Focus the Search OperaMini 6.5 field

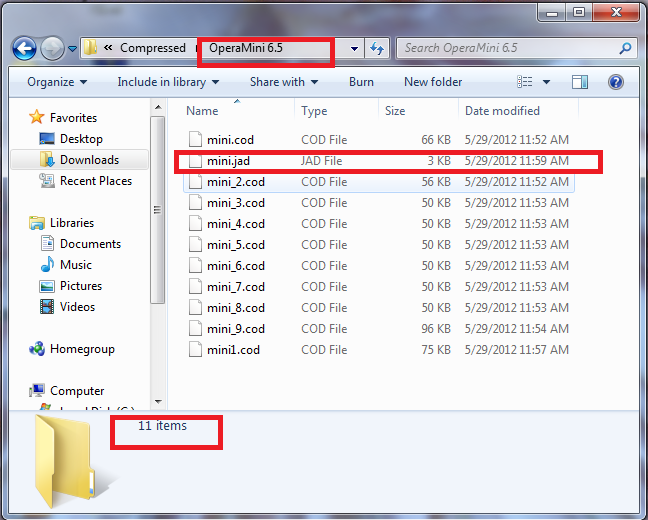(x=517, y=48)
